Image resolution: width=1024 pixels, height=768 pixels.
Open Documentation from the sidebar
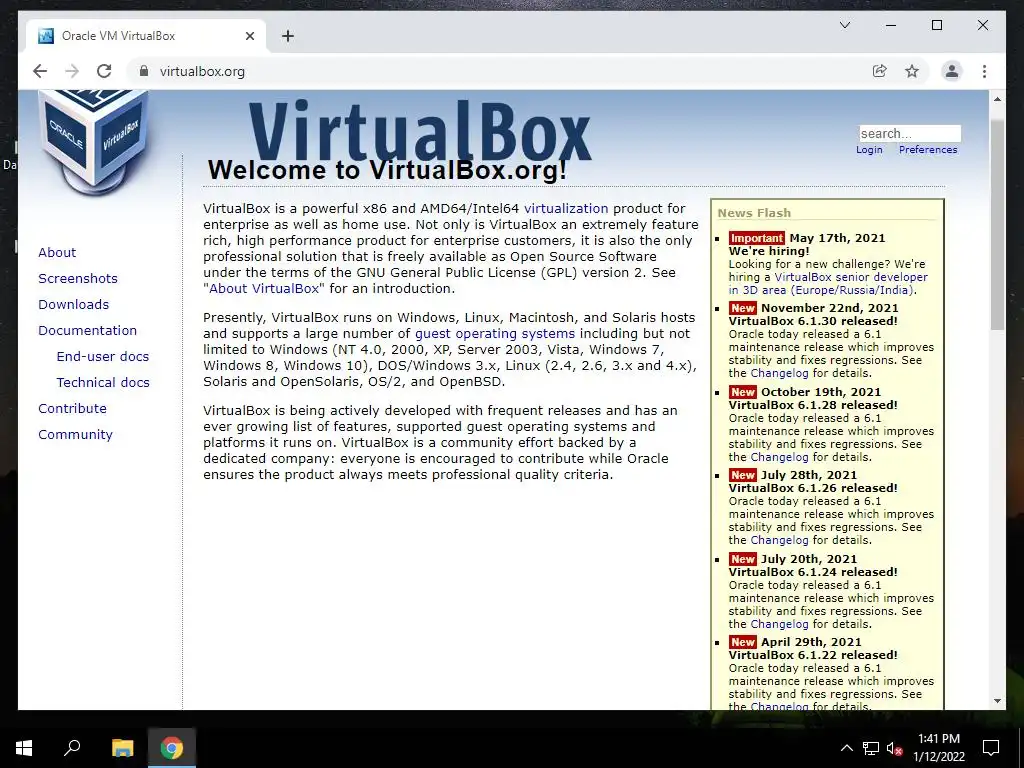pos(88,330)
